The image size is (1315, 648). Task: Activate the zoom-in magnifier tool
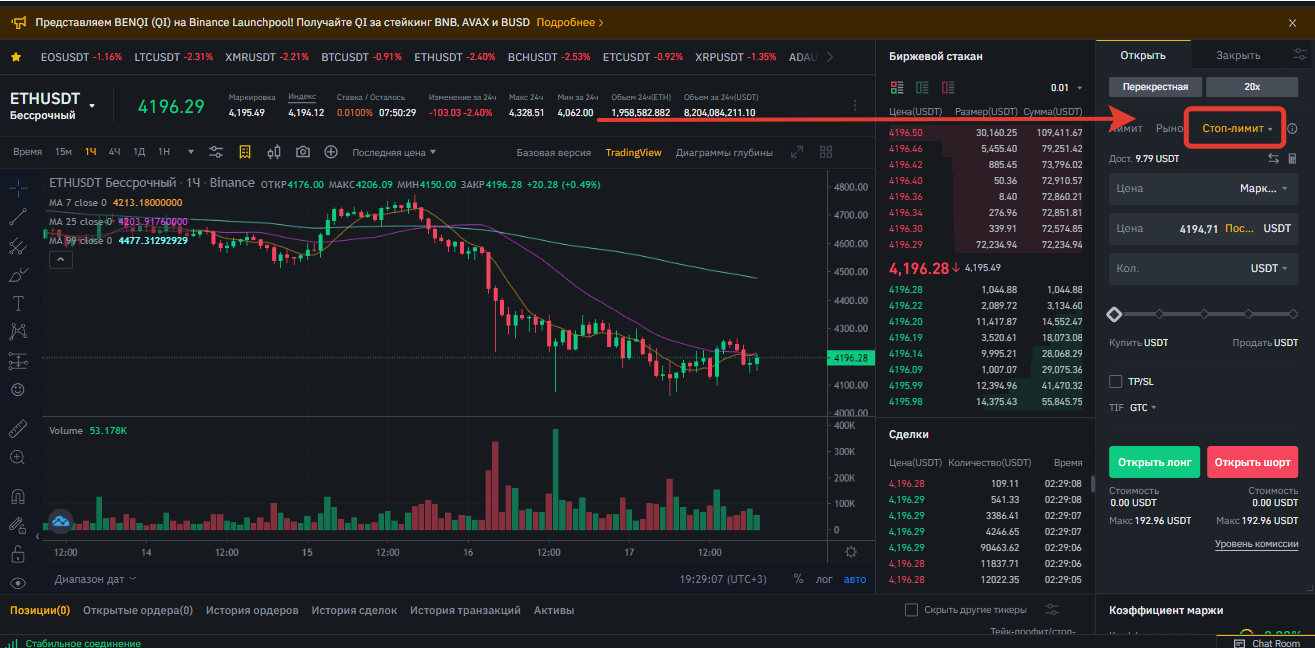(x=18, y=457)
